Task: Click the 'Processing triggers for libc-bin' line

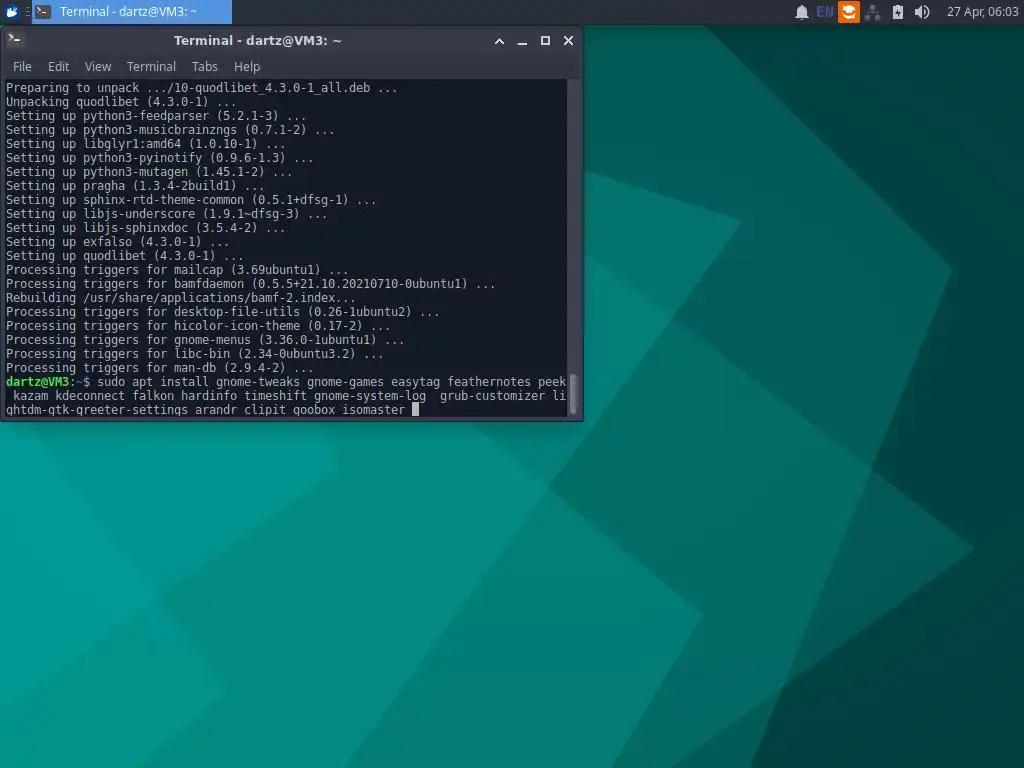Action: [195, 354]
